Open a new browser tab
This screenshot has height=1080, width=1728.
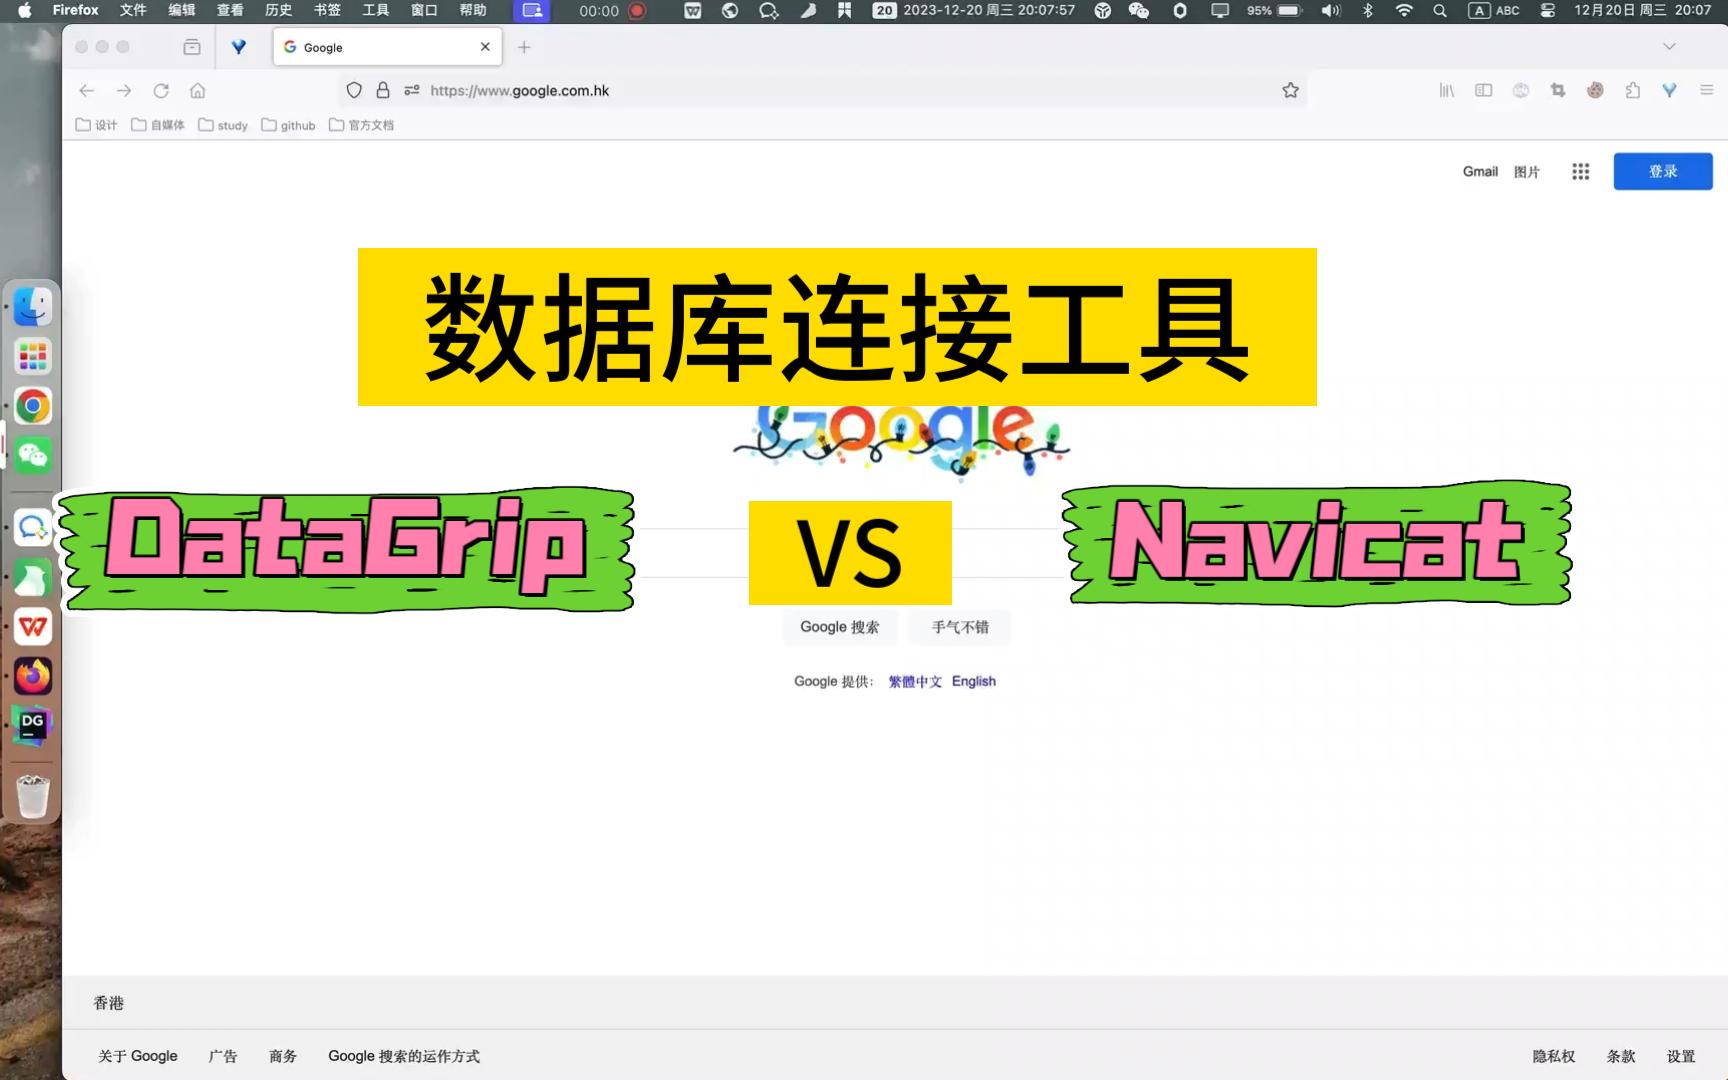pos(524,47)
